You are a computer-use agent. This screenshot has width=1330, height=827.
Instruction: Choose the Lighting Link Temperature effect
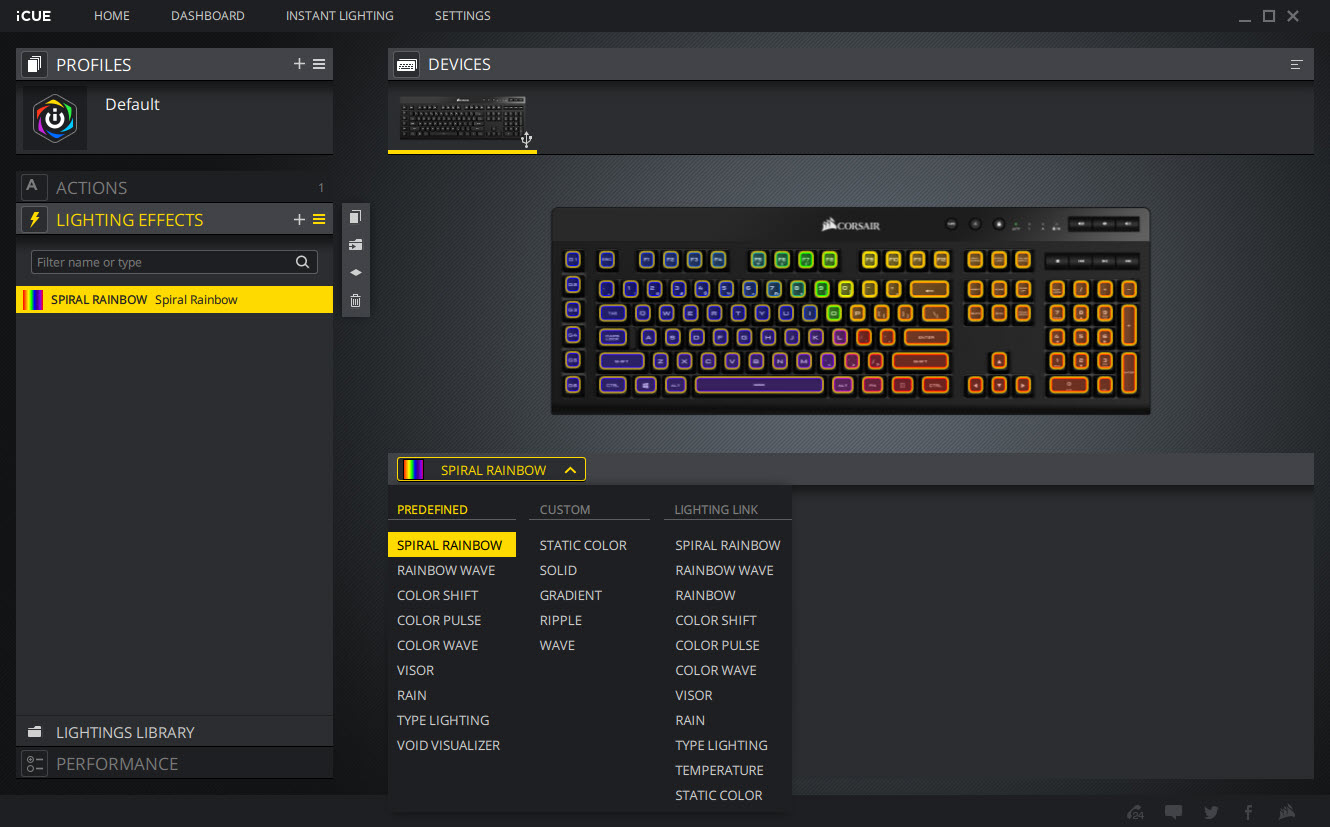[x=719, y=770]
